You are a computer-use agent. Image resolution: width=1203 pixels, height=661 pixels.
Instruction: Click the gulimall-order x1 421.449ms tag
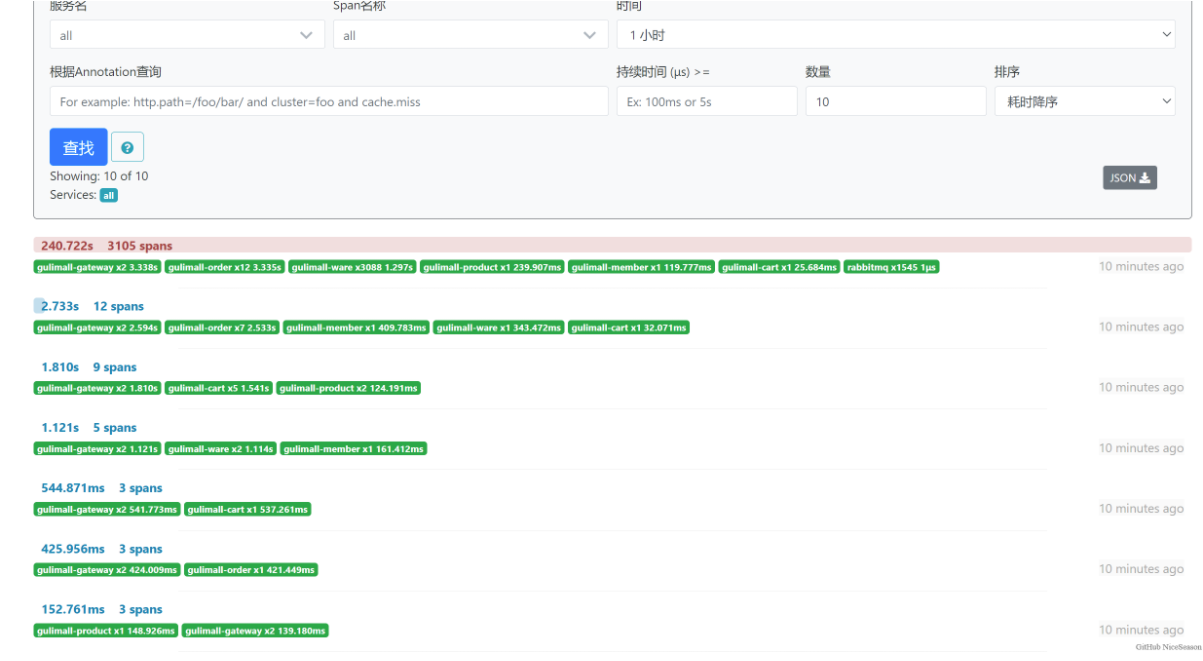(x=251, y=570)
